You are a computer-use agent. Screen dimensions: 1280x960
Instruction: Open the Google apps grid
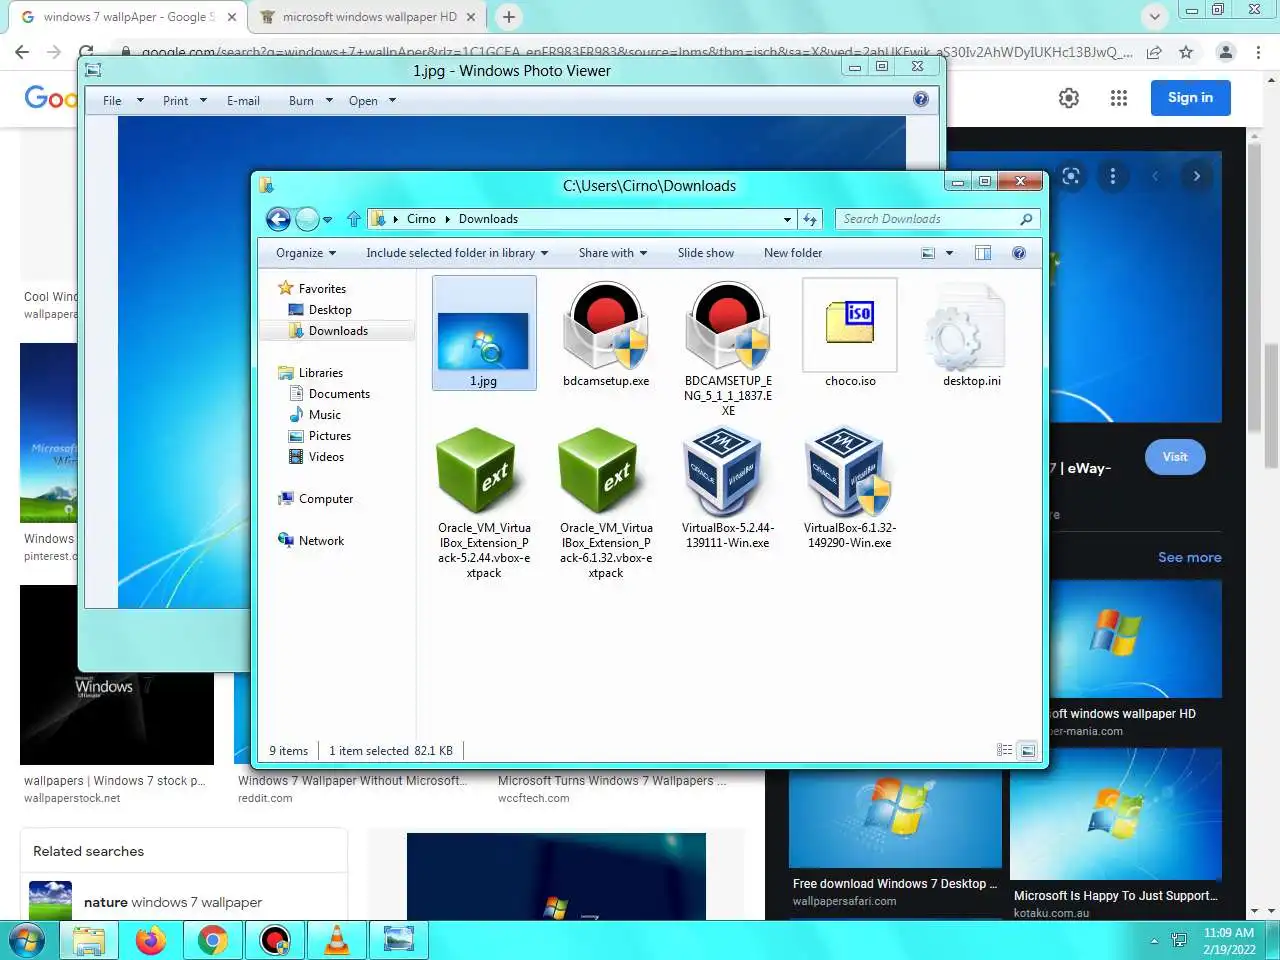(1119, 98)
